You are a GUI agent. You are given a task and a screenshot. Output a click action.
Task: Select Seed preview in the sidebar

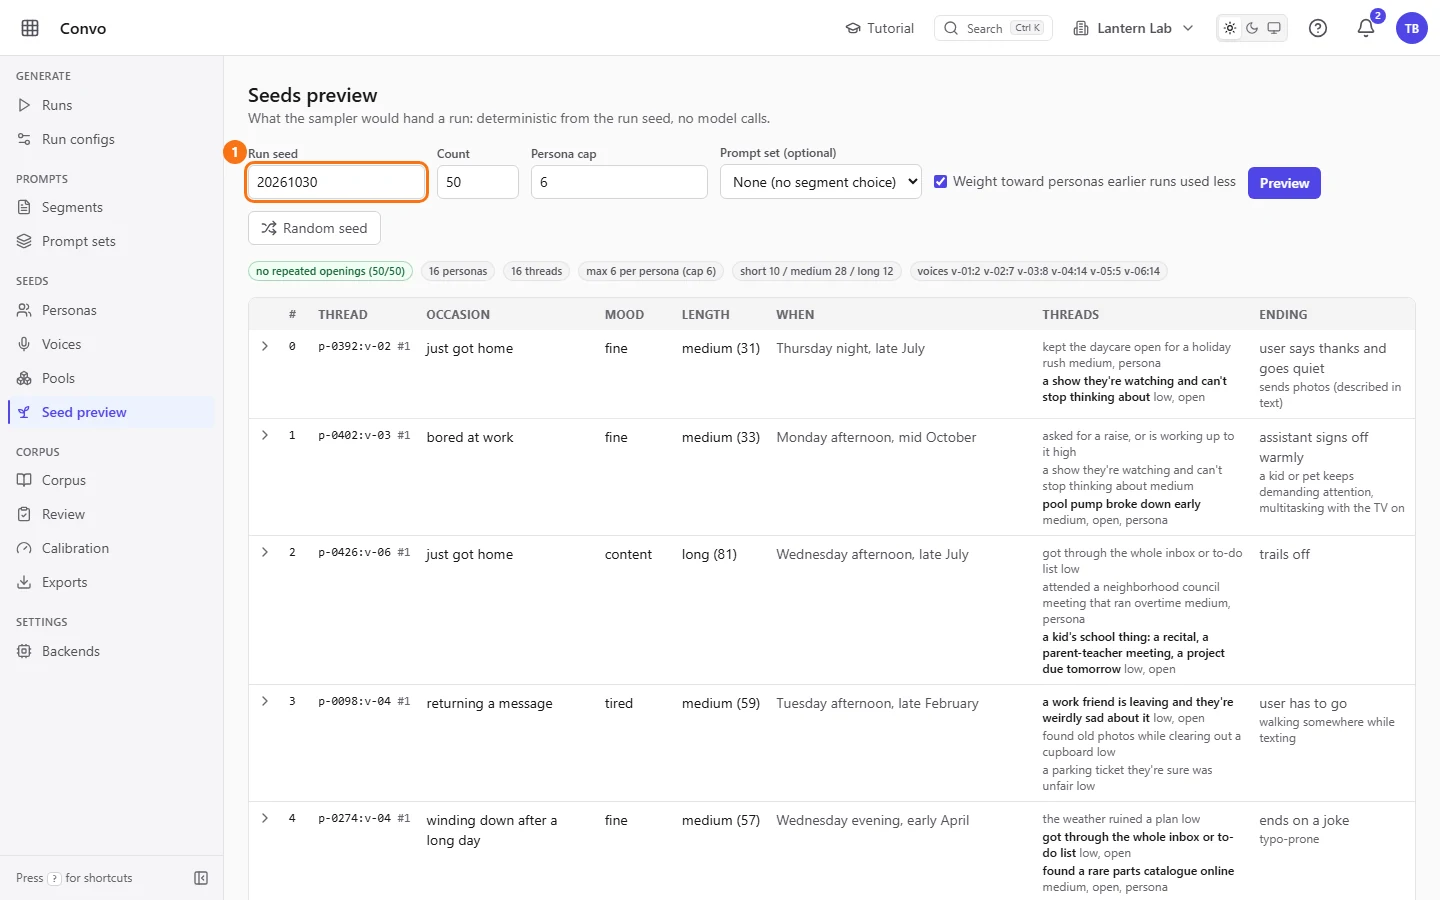click(x=111, y=412)
